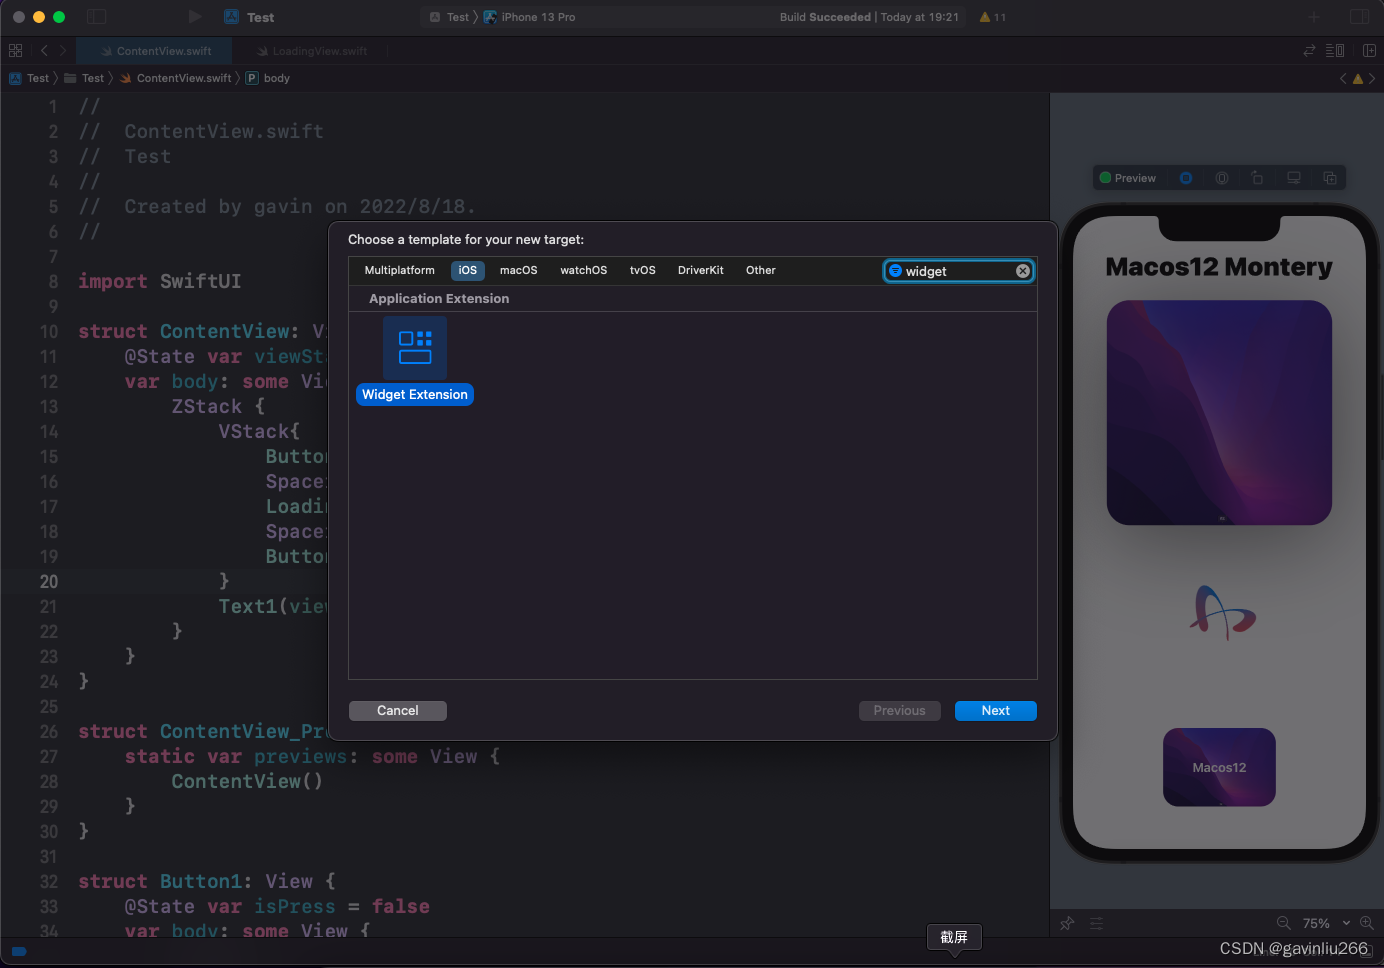Screen dimensions: 1384x968
Task: Click the Macos12 Montery title text
Action: pyautogui.click(x=1219, y=267)
